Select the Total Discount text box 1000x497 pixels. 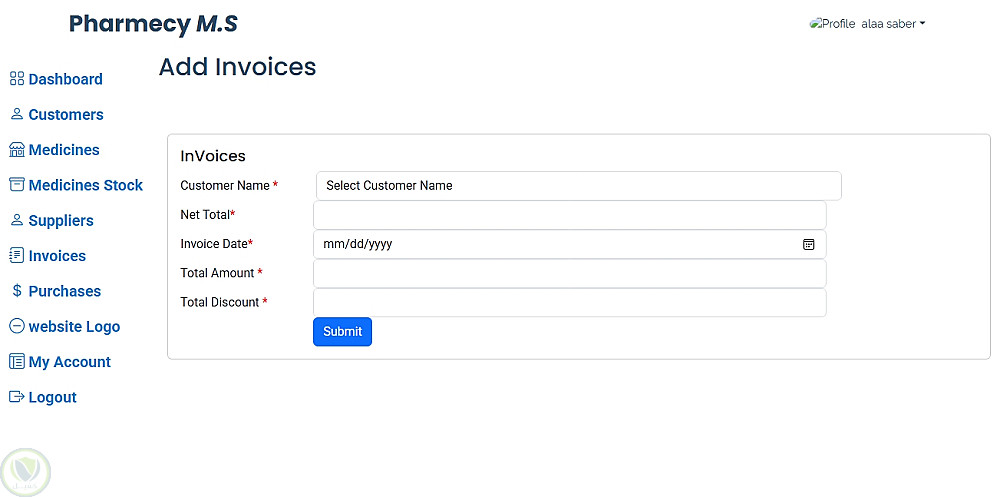click(x=569, y=303)
